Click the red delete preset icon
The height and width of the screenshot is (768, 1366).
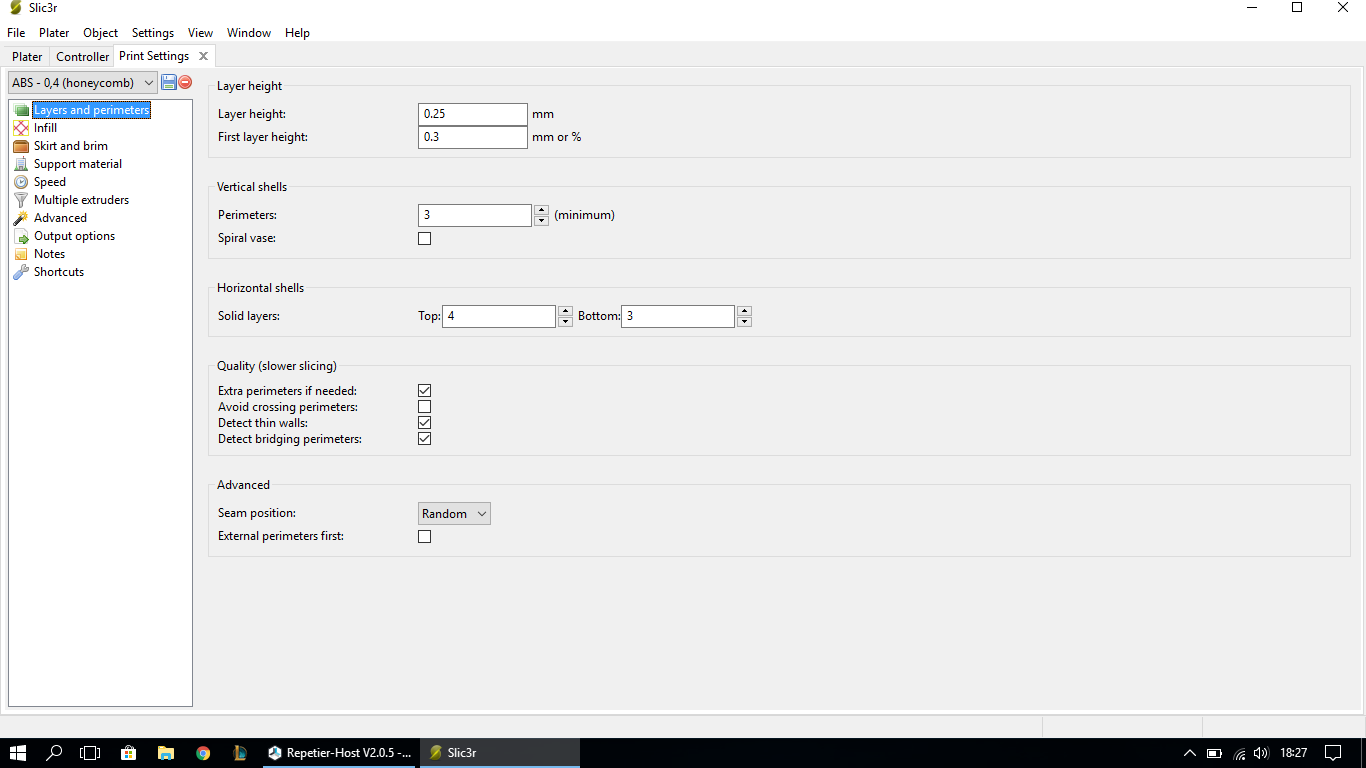(185, 82)
